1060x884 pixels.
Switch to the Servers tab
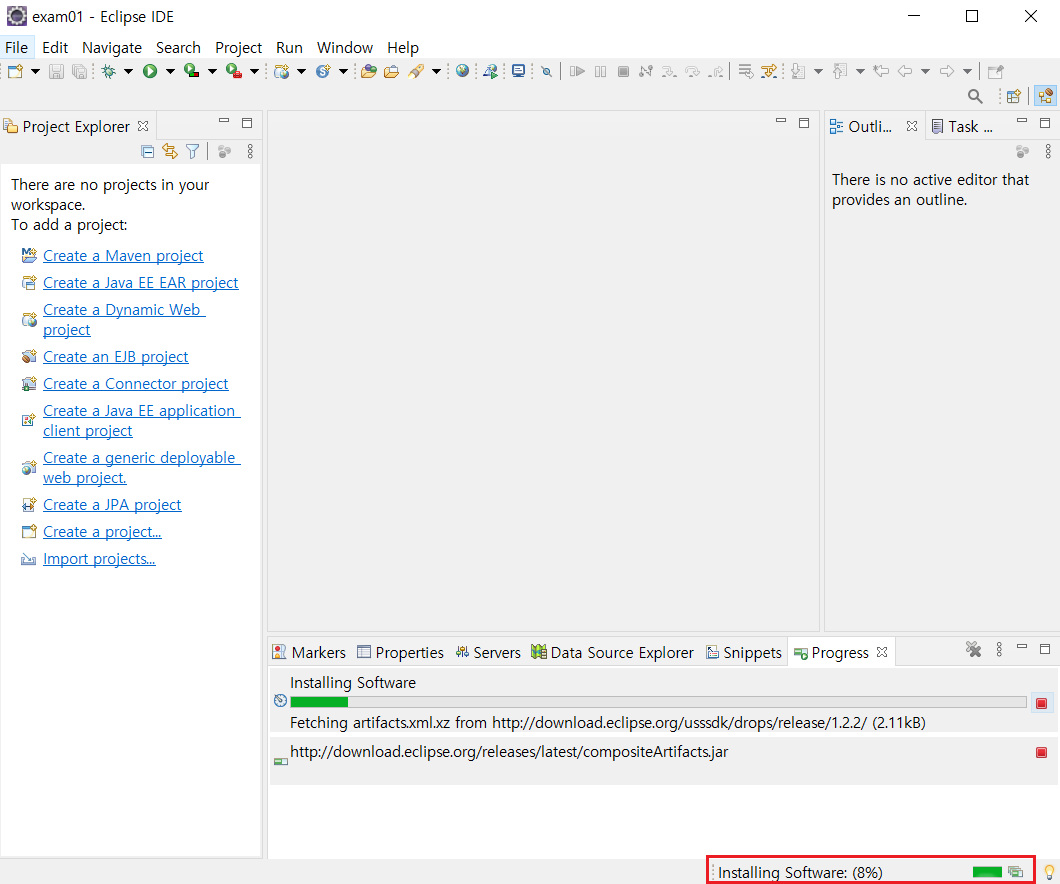point(487,652)
